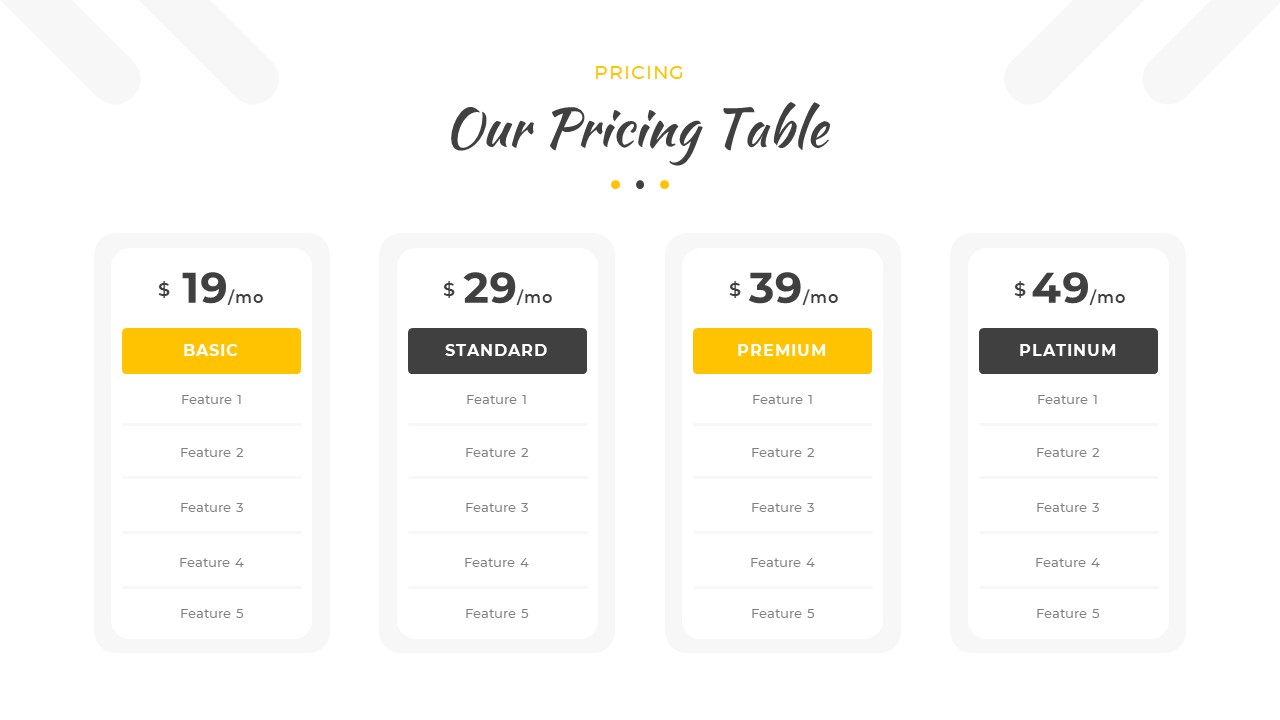This screenshot has width=1280, height=720.
Task: Click the left yellow dot under the title
Action: point(615,185)
